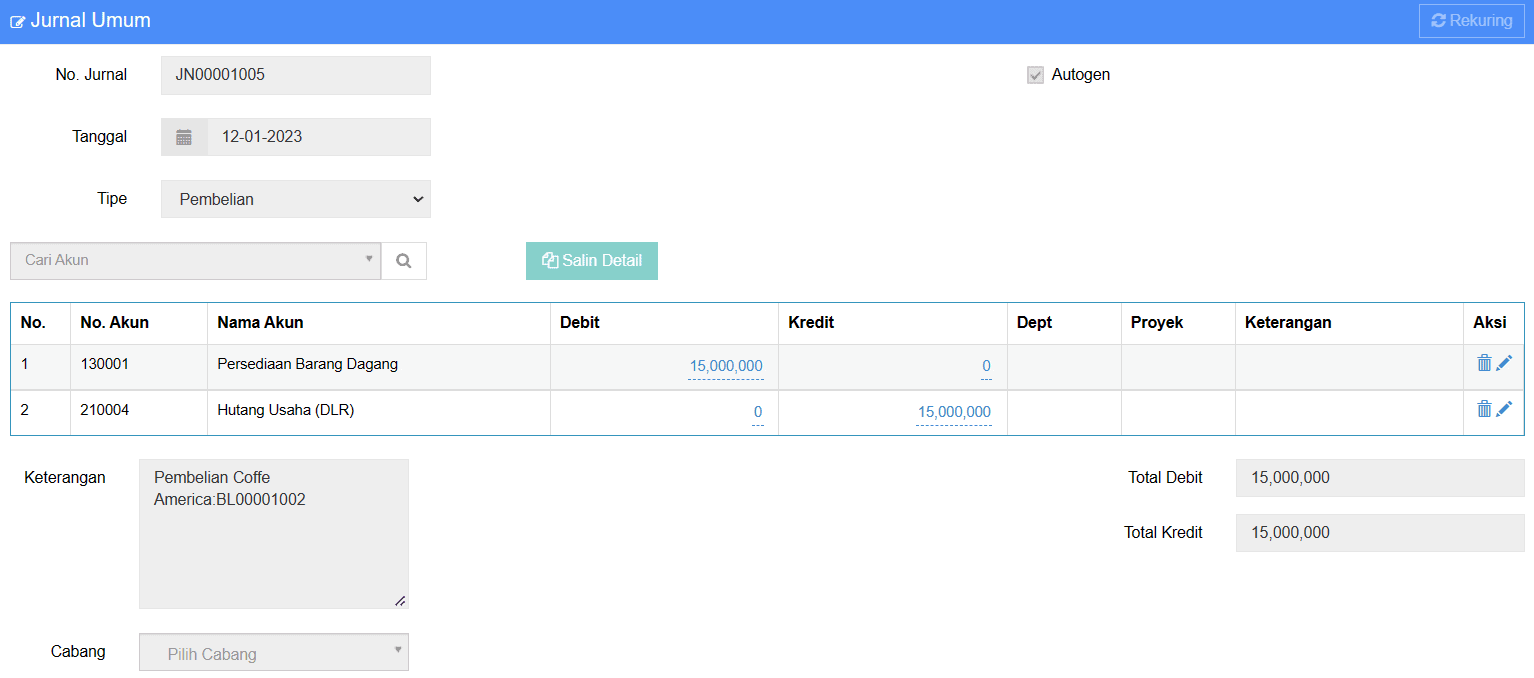Open the calendar icon beside Tanggal
The width and height of the screenshot is (1534, 678).
coord(184,137)
